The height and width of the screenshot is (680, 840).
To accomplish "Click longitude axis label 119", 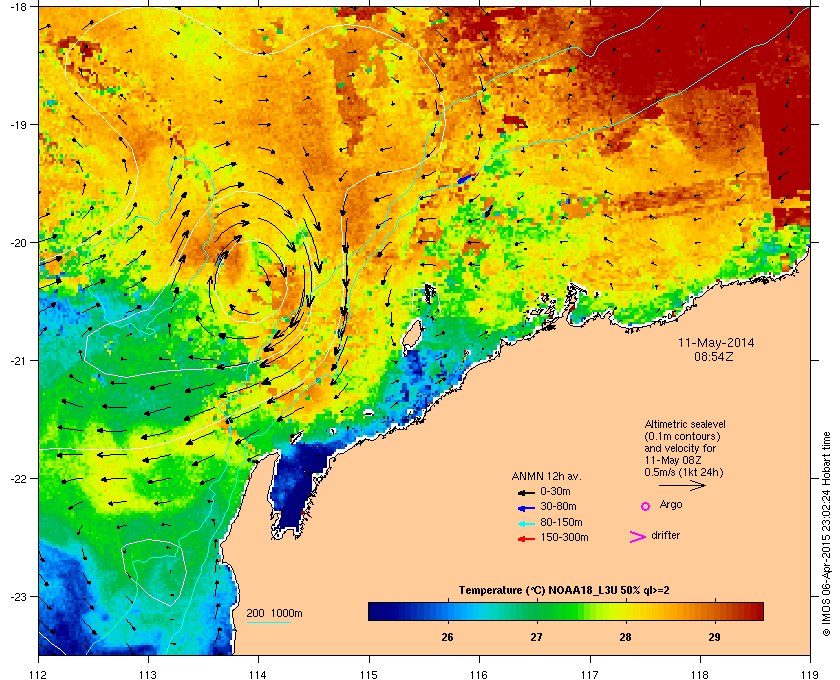I will coord(810,675).
